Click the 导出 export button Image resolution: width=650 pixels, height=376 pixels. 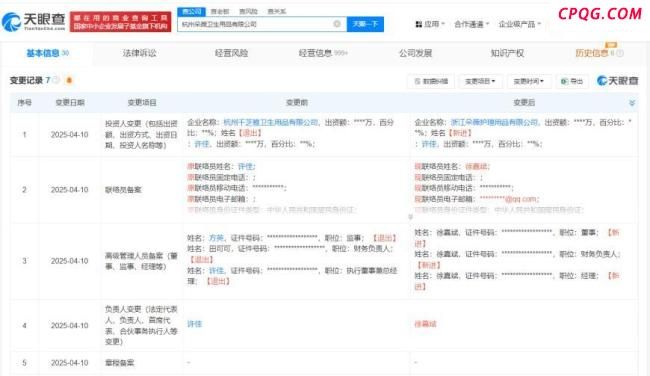pos(572,81)
